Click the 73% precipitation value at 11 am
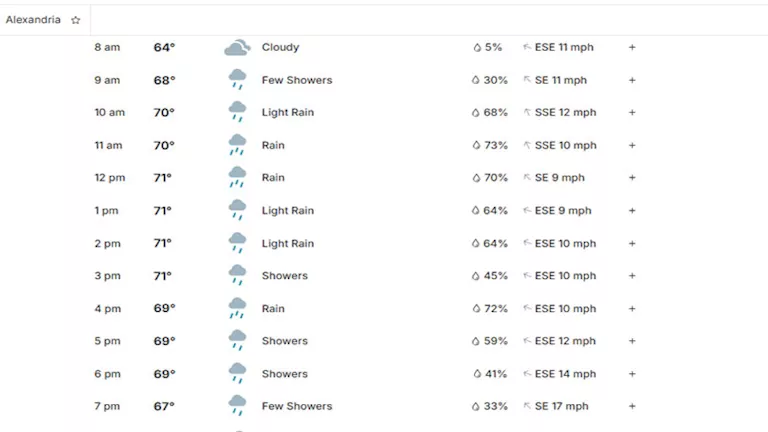This screenshot has width=768, height=432. [x=496, y=146]
